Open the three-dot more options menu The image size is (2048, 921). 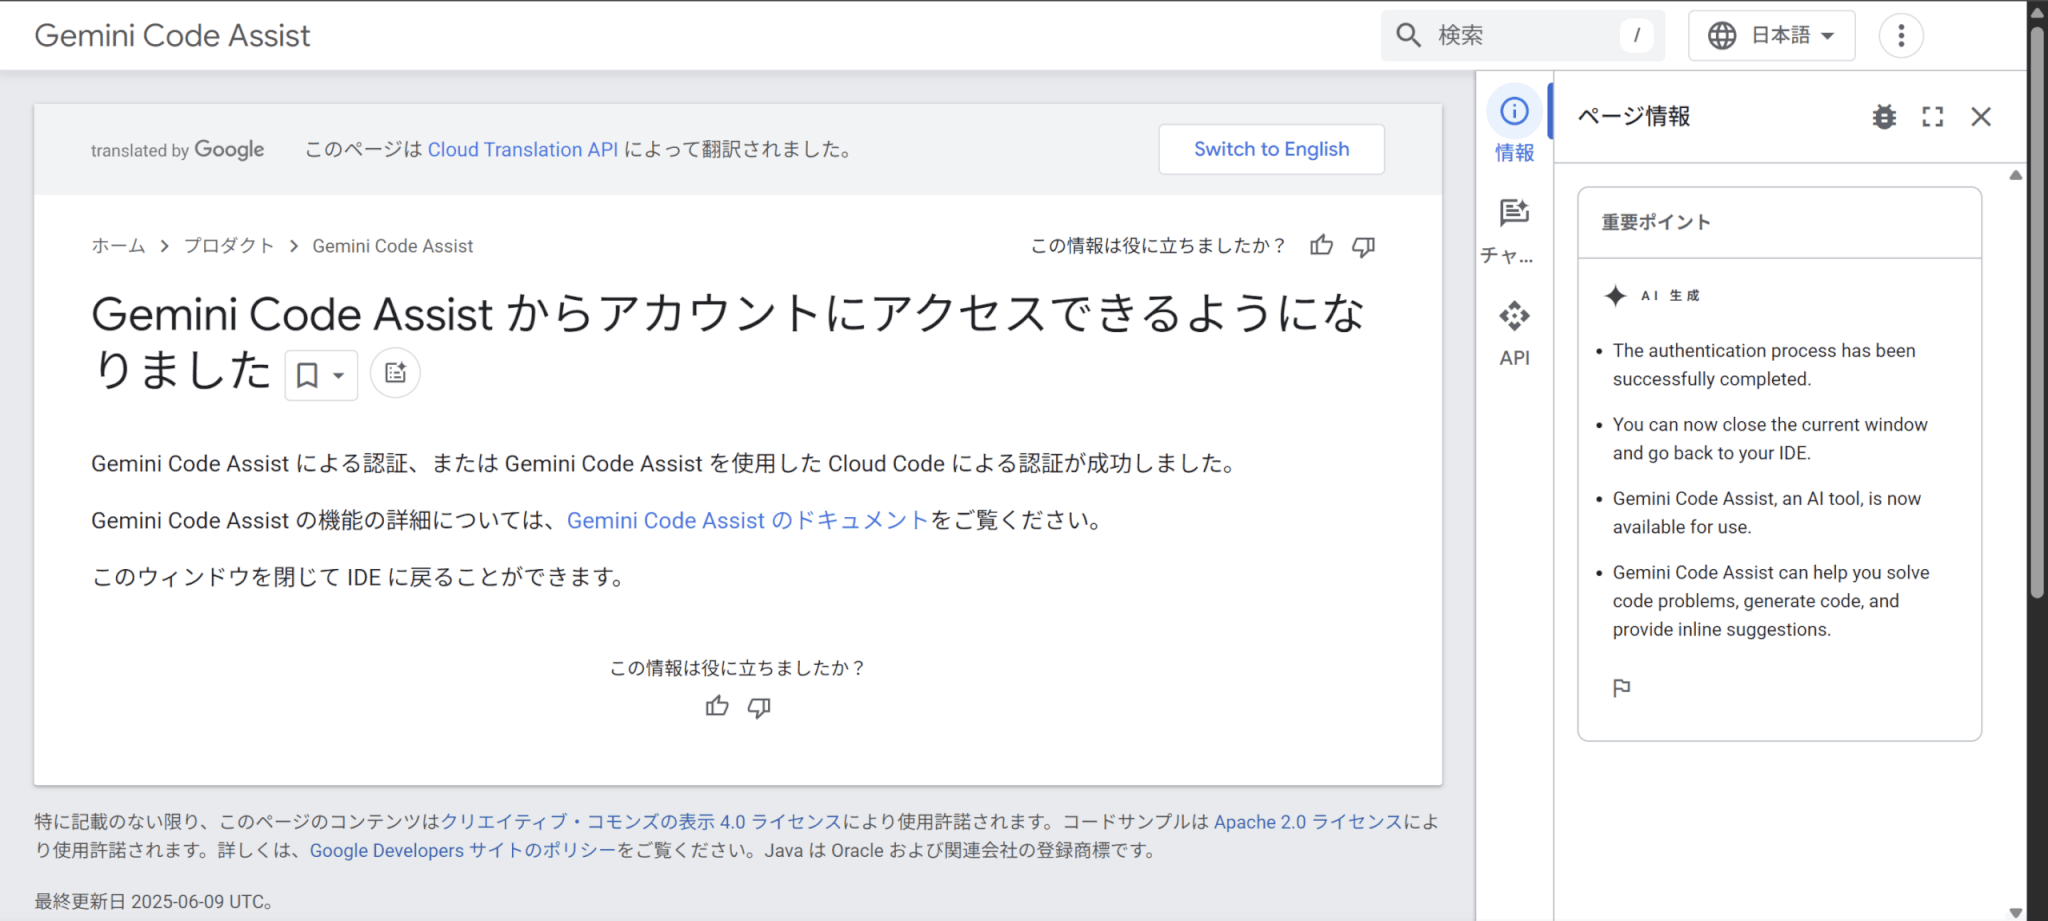tap(1901, 36)
